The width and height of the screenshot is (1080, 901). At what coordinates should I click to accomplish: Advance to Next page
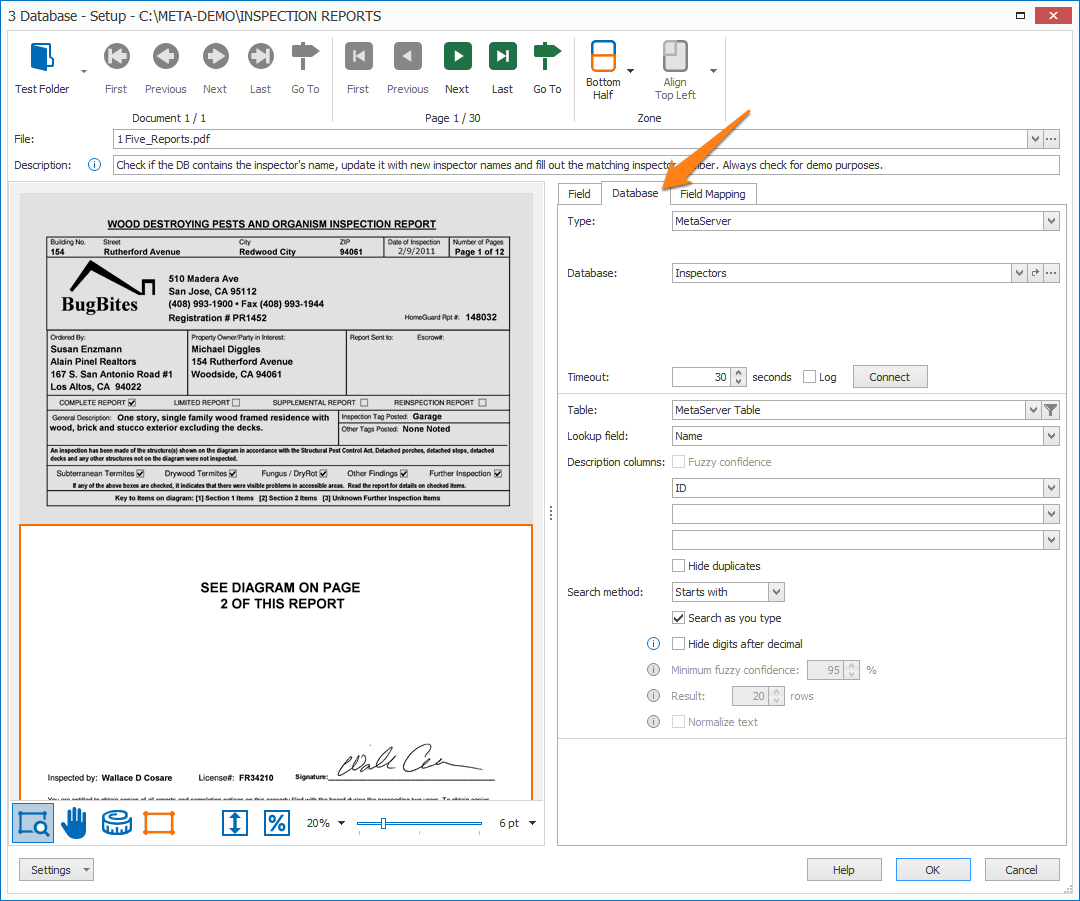(457, 56)
